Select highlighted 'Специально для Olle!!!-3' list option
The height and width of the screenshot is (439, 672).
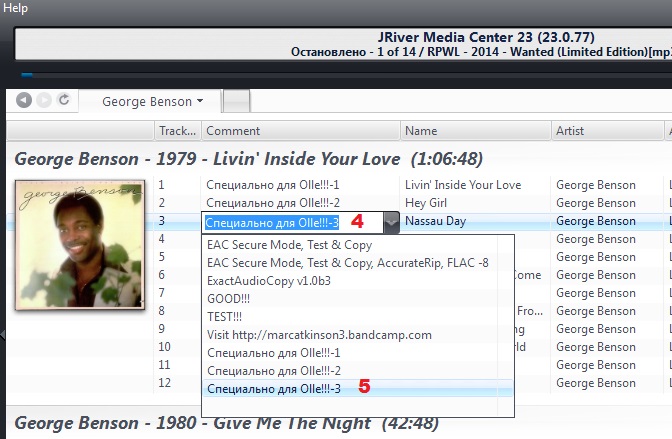point(358,388)
